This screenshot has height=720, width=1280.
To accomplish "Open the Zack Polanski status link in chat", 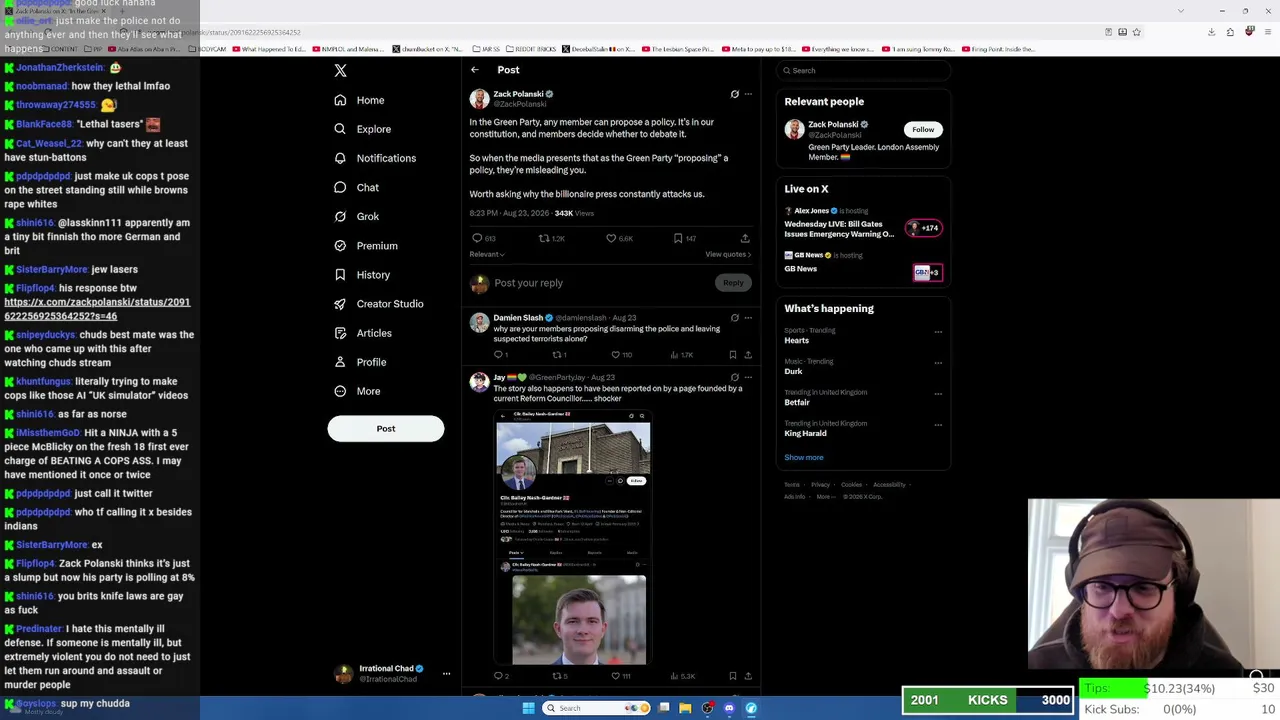I will pyautogui.click(x=97, y=309).
